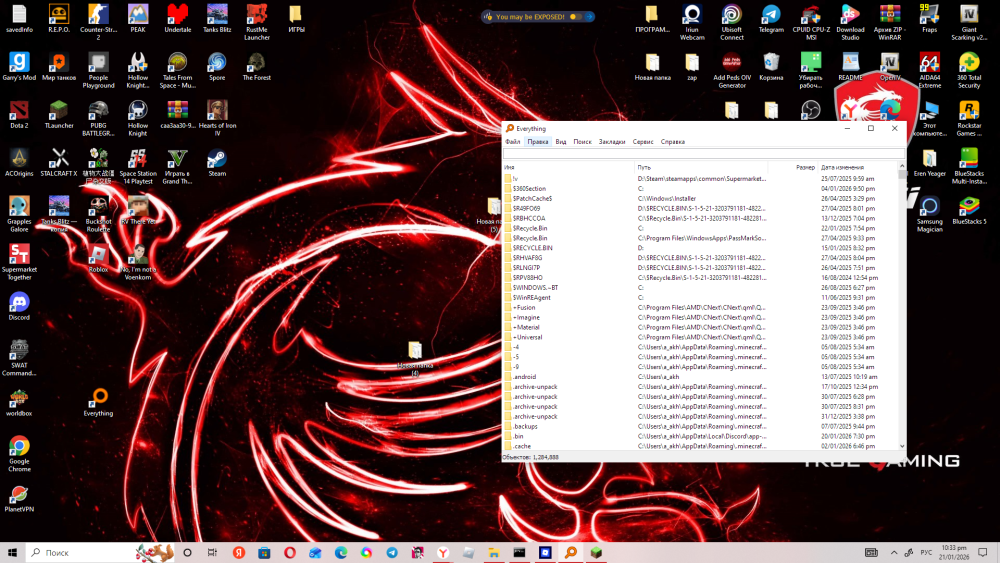Select the $360Section folder row
Screen dimensions: 1000x563
(x=700, y=189)
